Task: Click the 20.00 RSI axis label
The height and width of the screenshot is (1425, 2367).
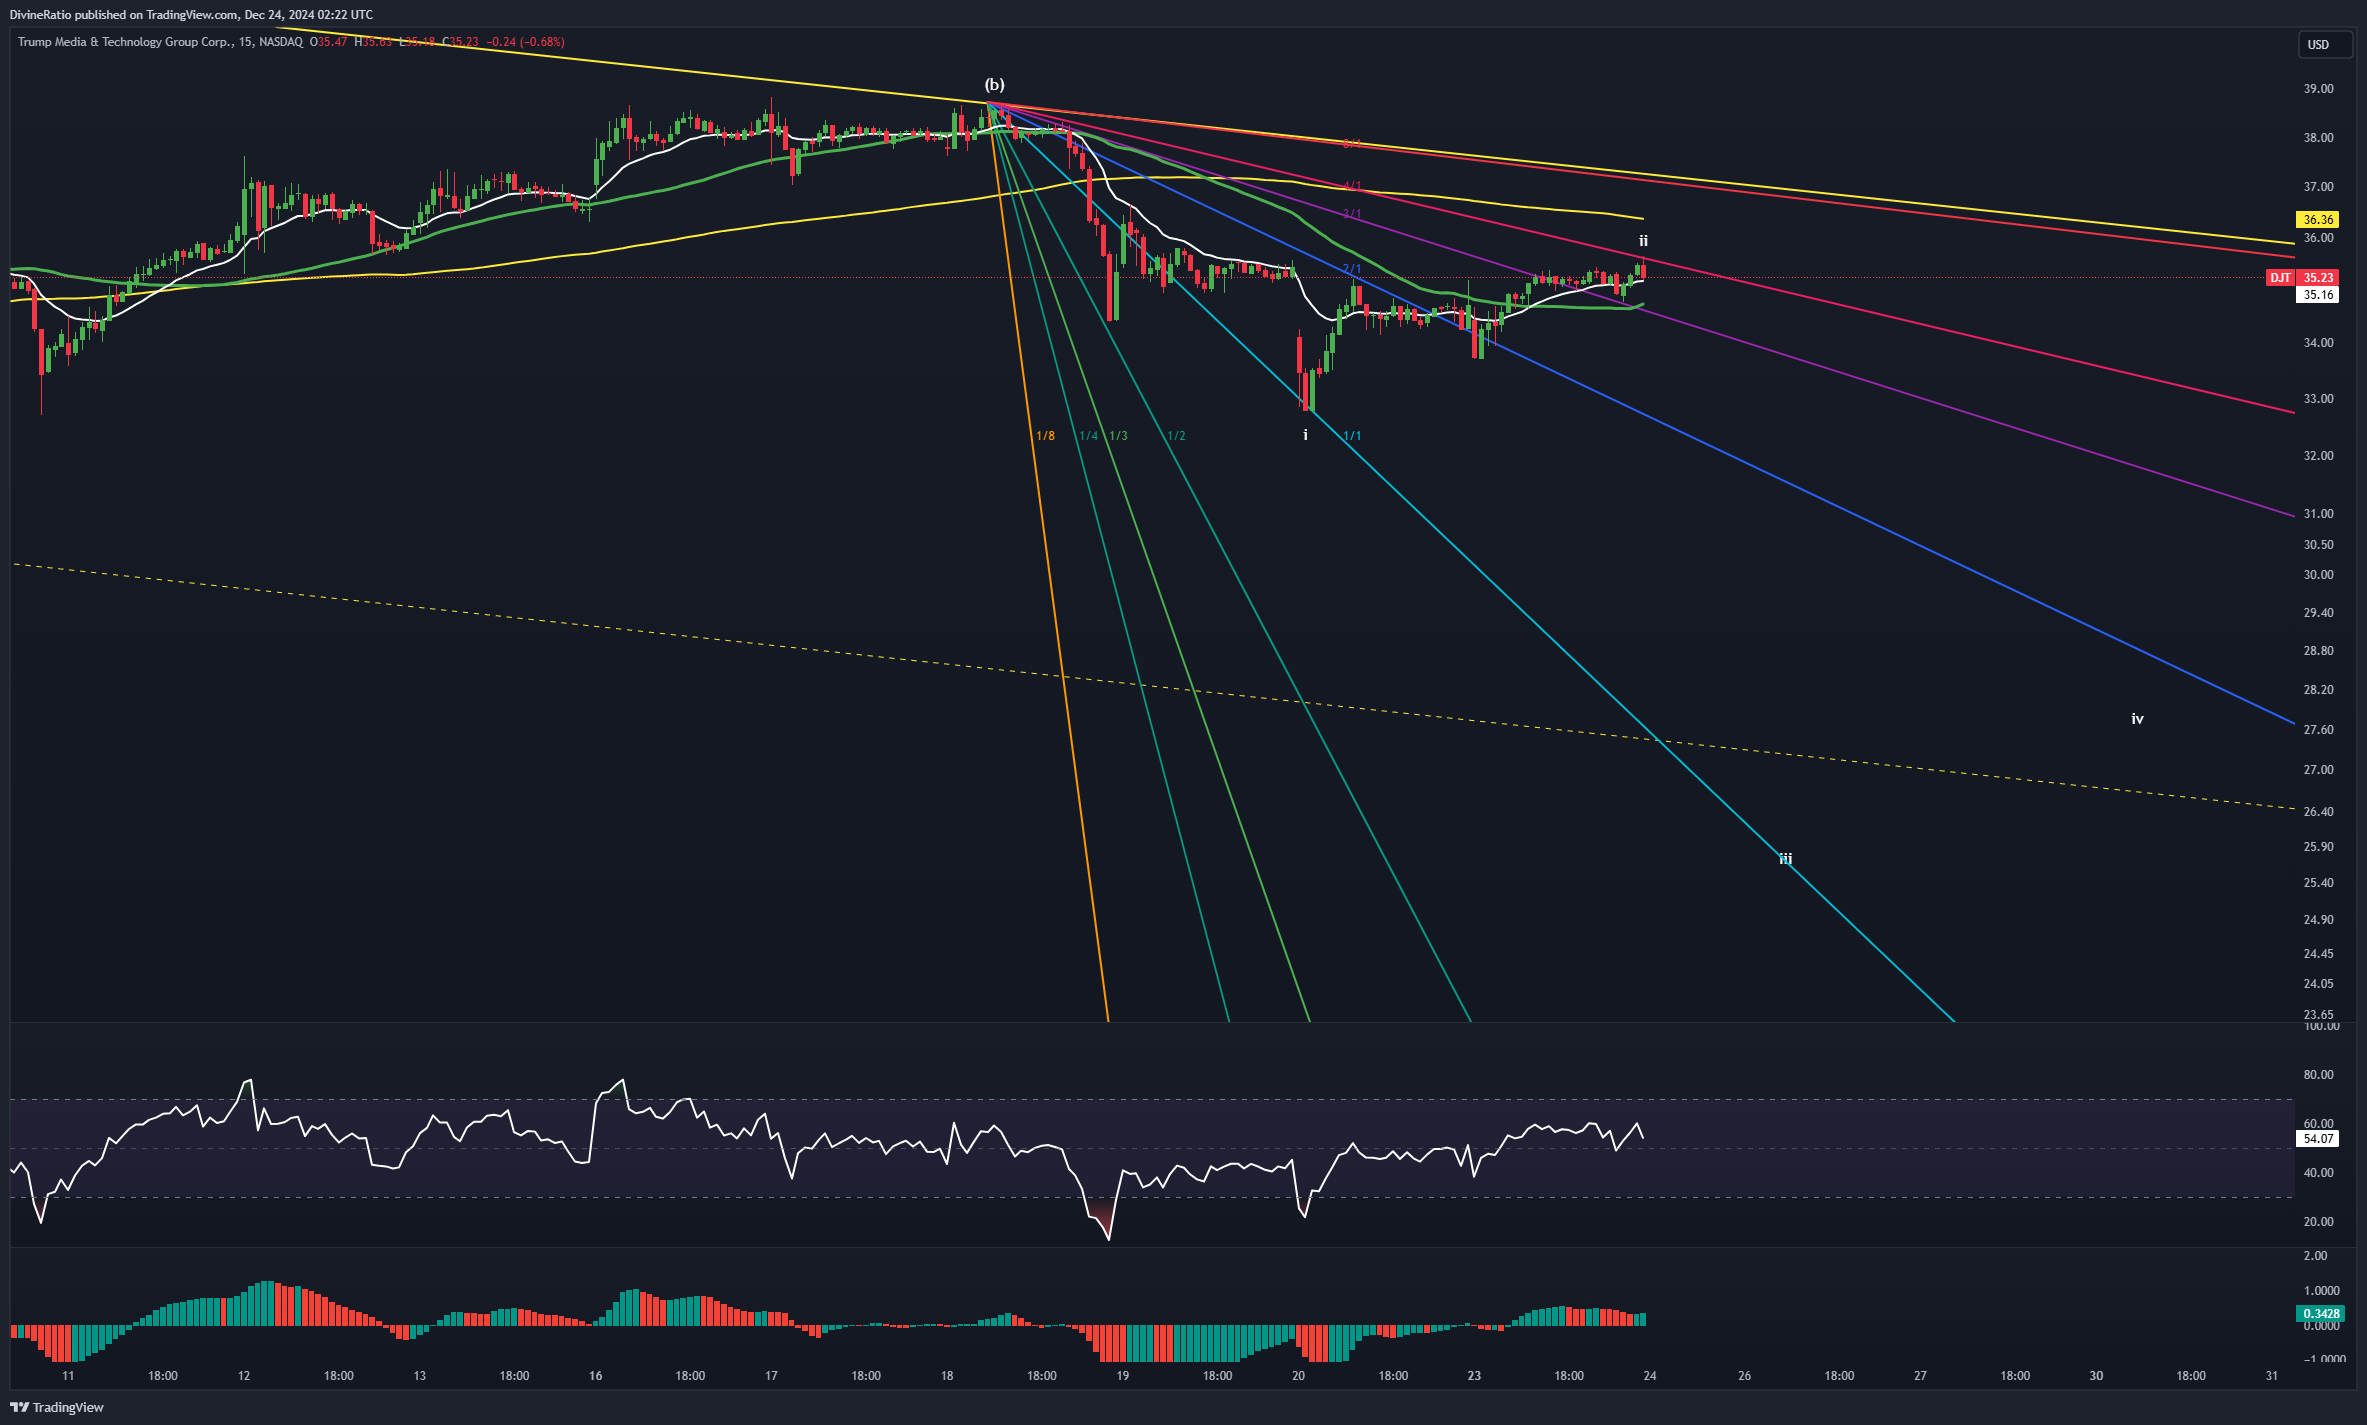Action: click(2318, 1222)
